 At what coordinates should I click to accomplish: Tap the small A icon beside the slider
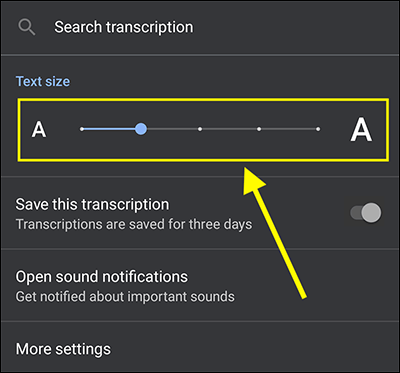39,129
